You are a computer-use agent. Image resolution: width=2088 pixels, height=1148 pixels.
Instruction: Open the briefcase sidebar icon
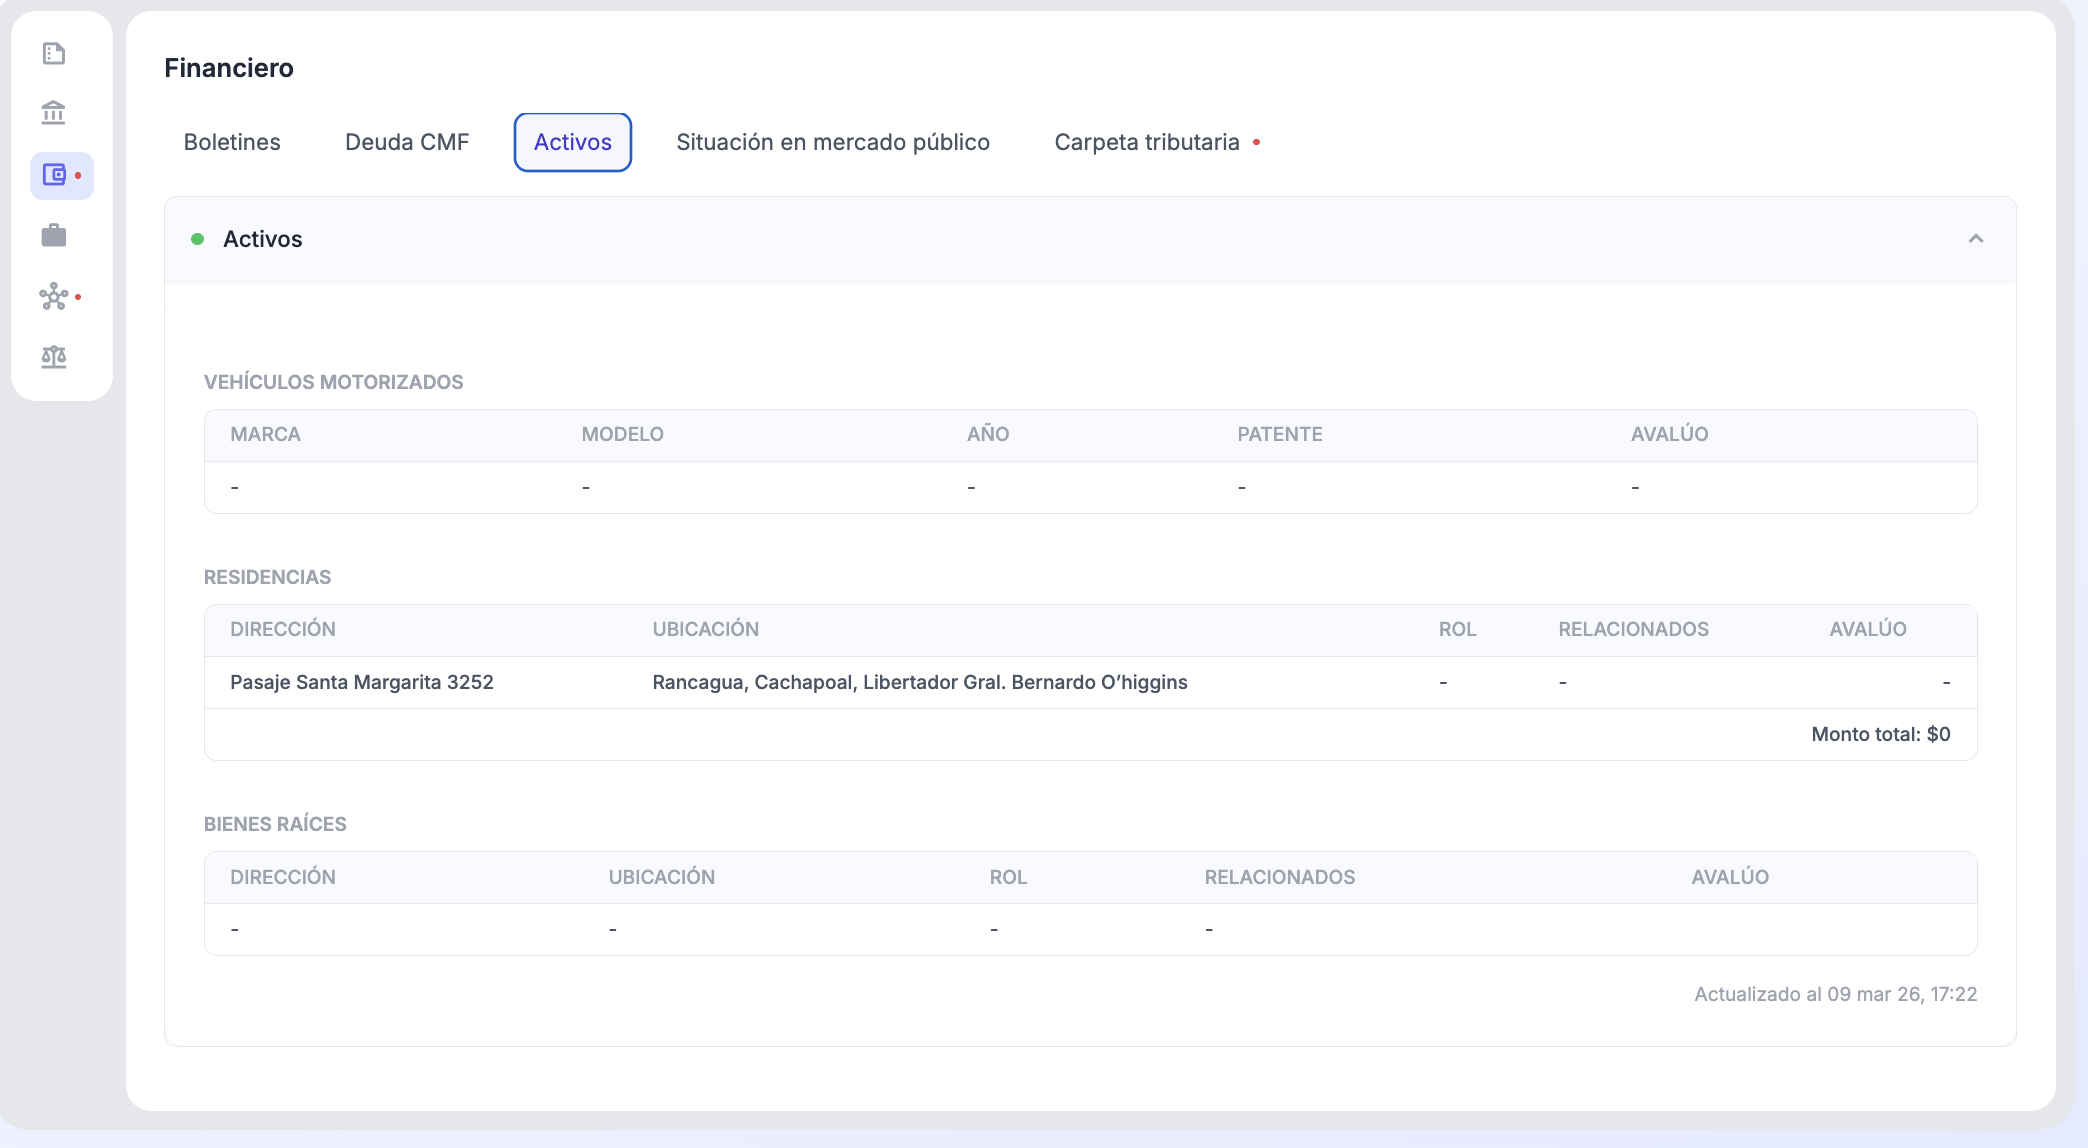54,236
